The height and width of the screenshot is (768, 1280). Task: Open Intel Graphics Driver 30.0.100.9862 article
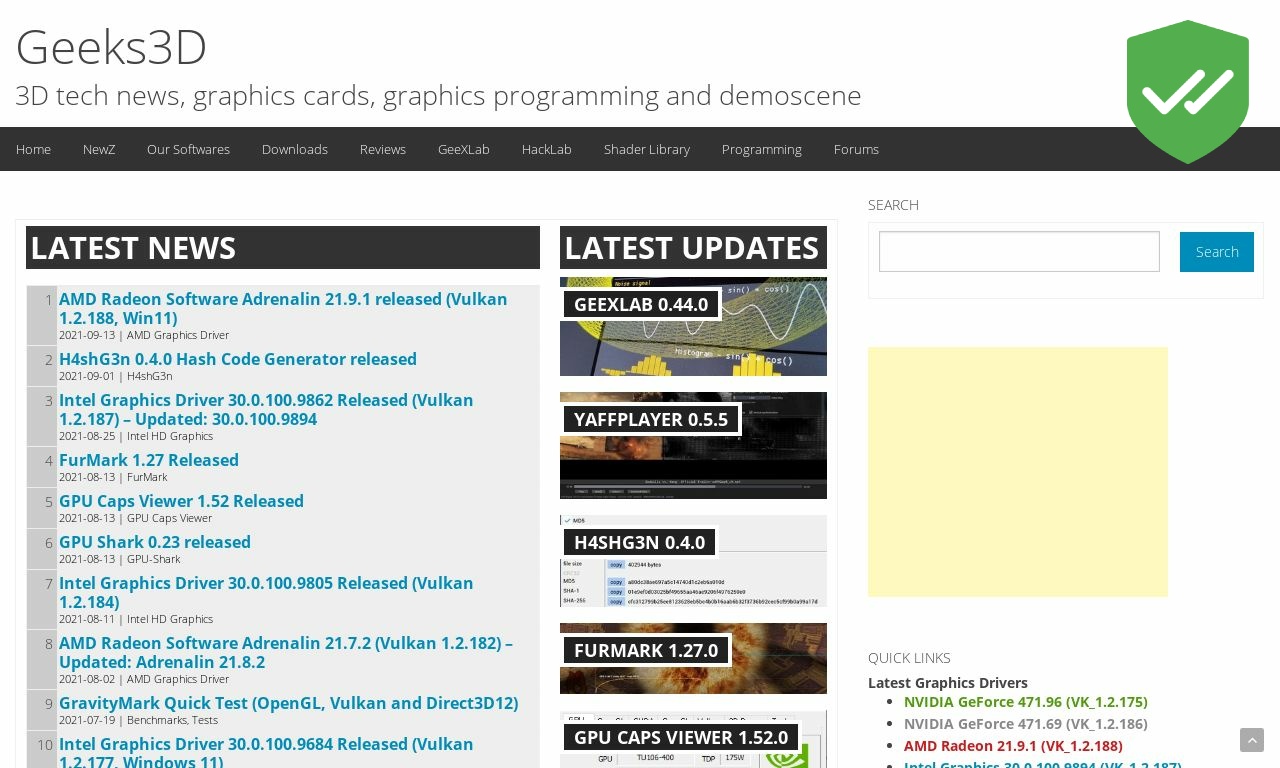click(266, 409)
